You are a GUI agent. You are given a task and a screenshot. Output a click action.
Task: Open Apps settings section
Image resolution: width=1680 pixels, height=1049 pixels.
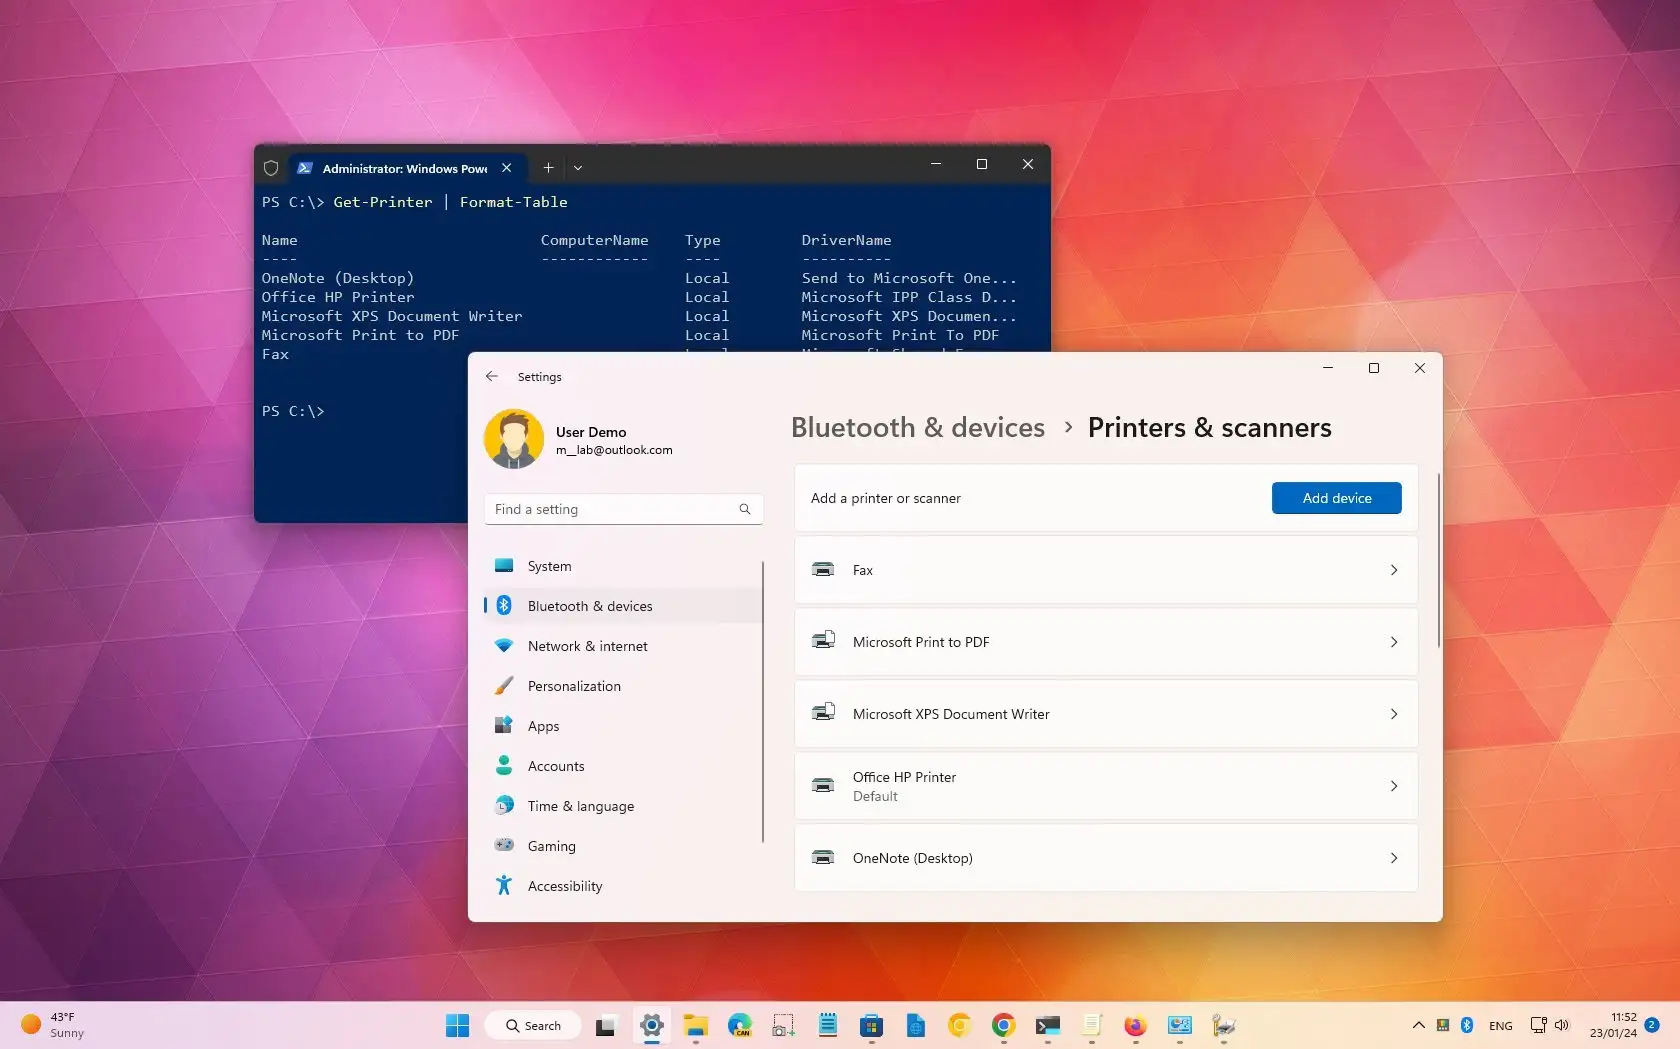[543, 726]
